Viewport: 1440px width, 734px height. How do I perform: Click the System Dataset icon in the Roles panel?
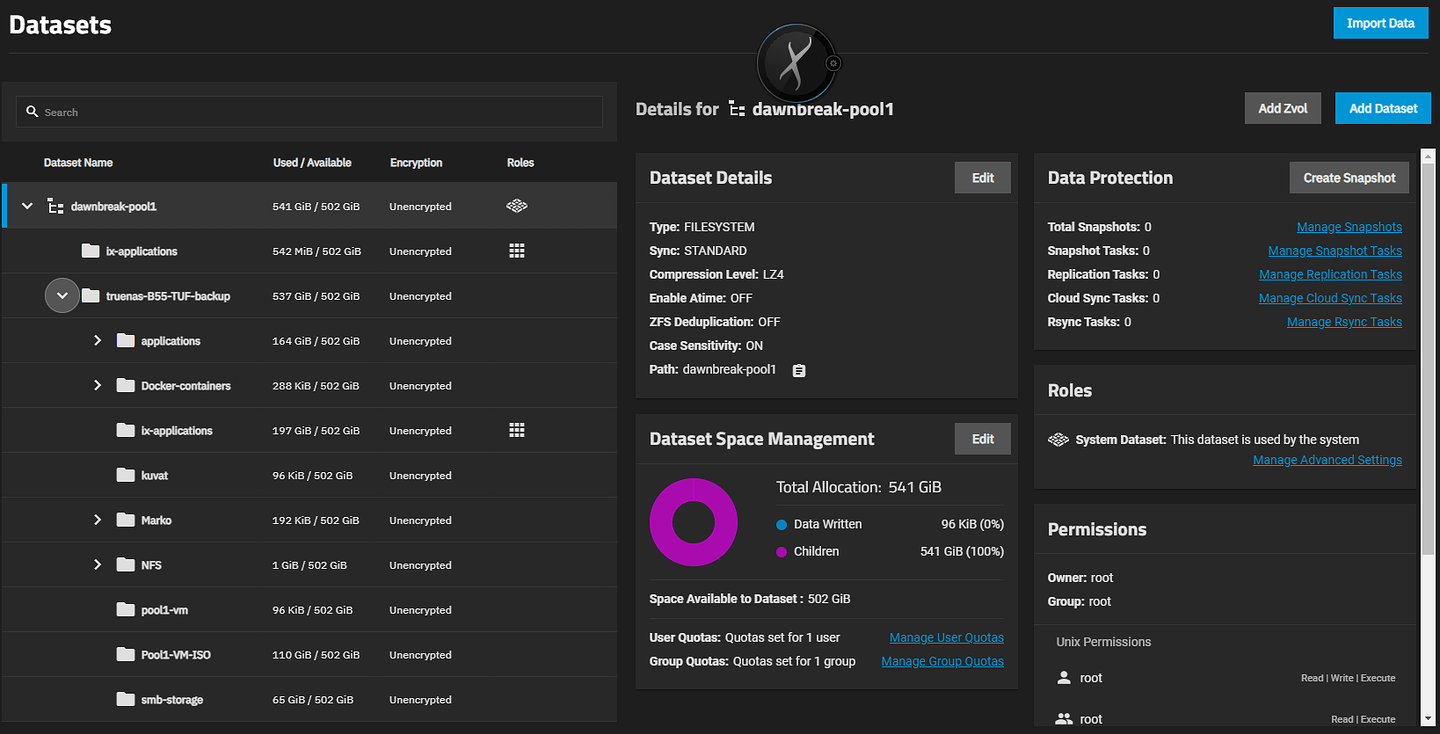click(x=1060, y=439)
